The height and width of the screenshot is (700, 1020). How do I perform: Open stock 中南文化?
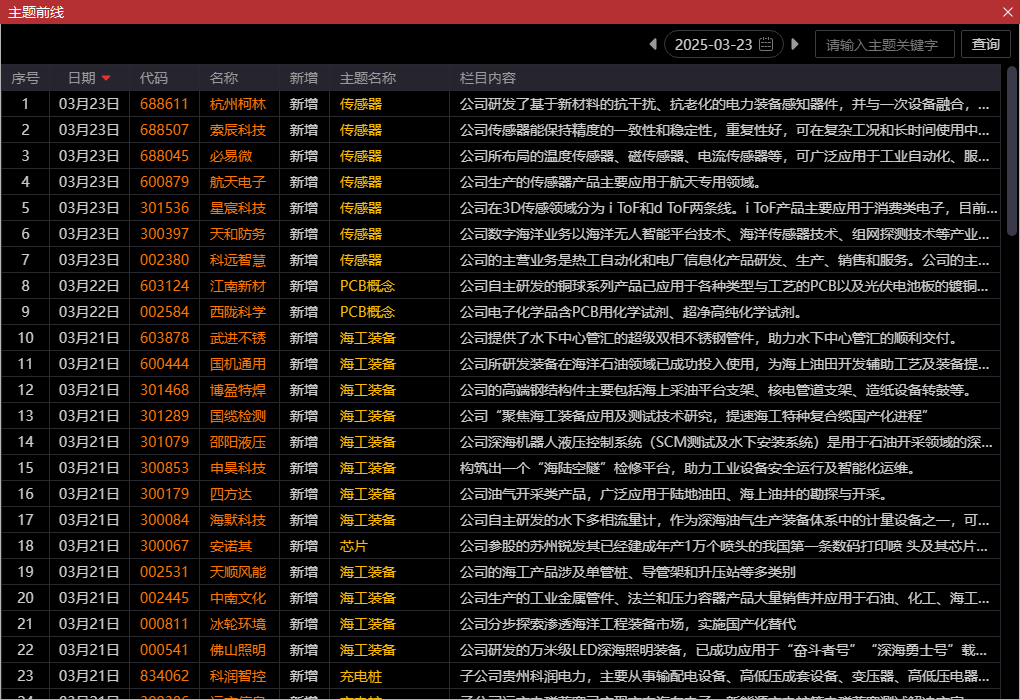coord(237,599)
